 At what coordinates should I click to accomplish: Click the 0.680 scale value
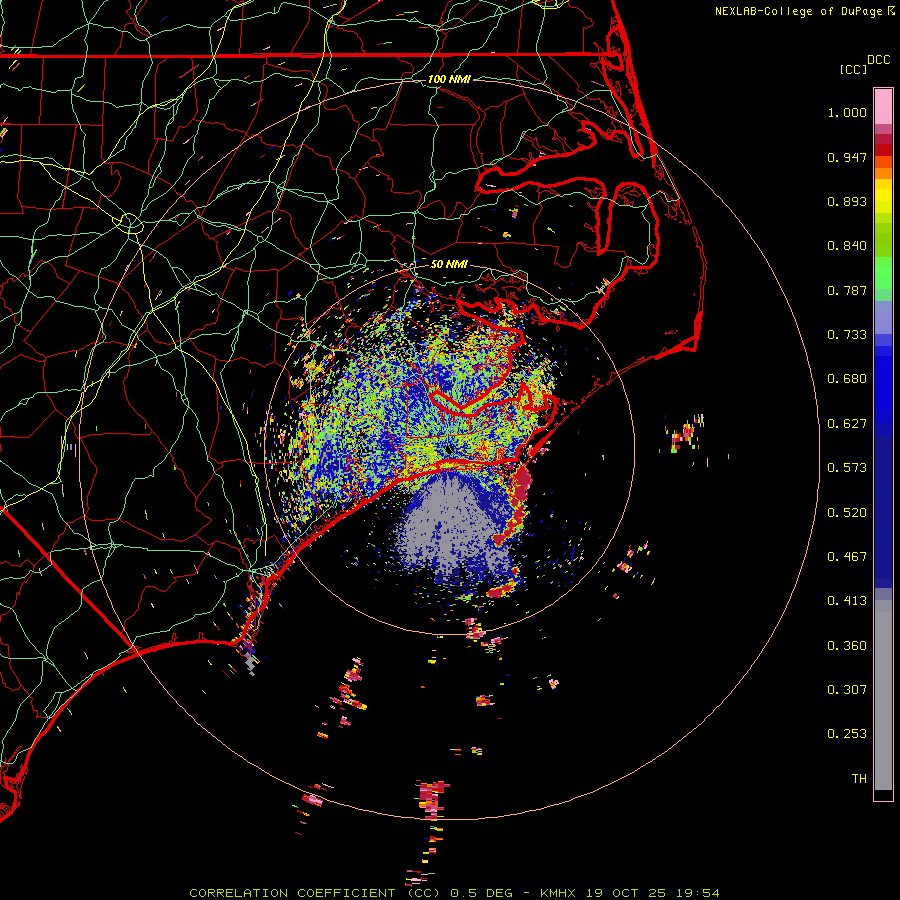(847, 379)
